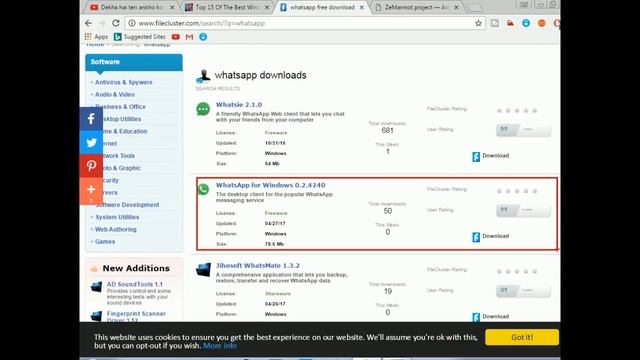Download WhatsApp for Windows 0.2.4240
This screenshot has height=360, width=640.
[x=491, y=237]
